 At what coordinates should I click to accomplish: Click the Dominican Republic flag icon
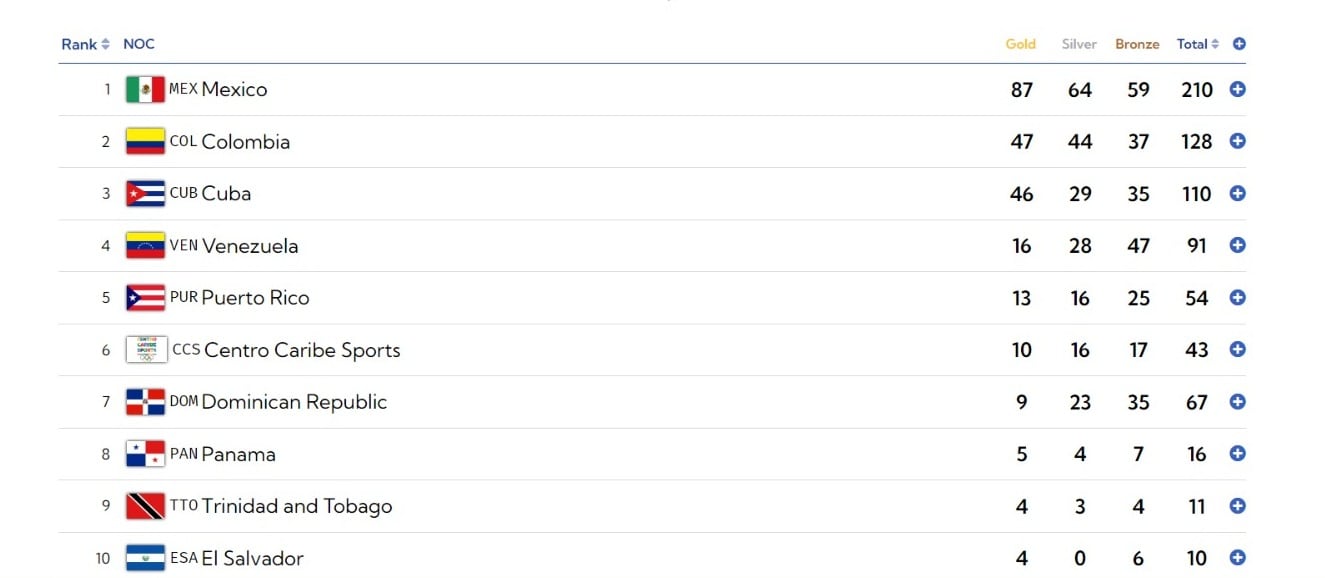point(145,402)
